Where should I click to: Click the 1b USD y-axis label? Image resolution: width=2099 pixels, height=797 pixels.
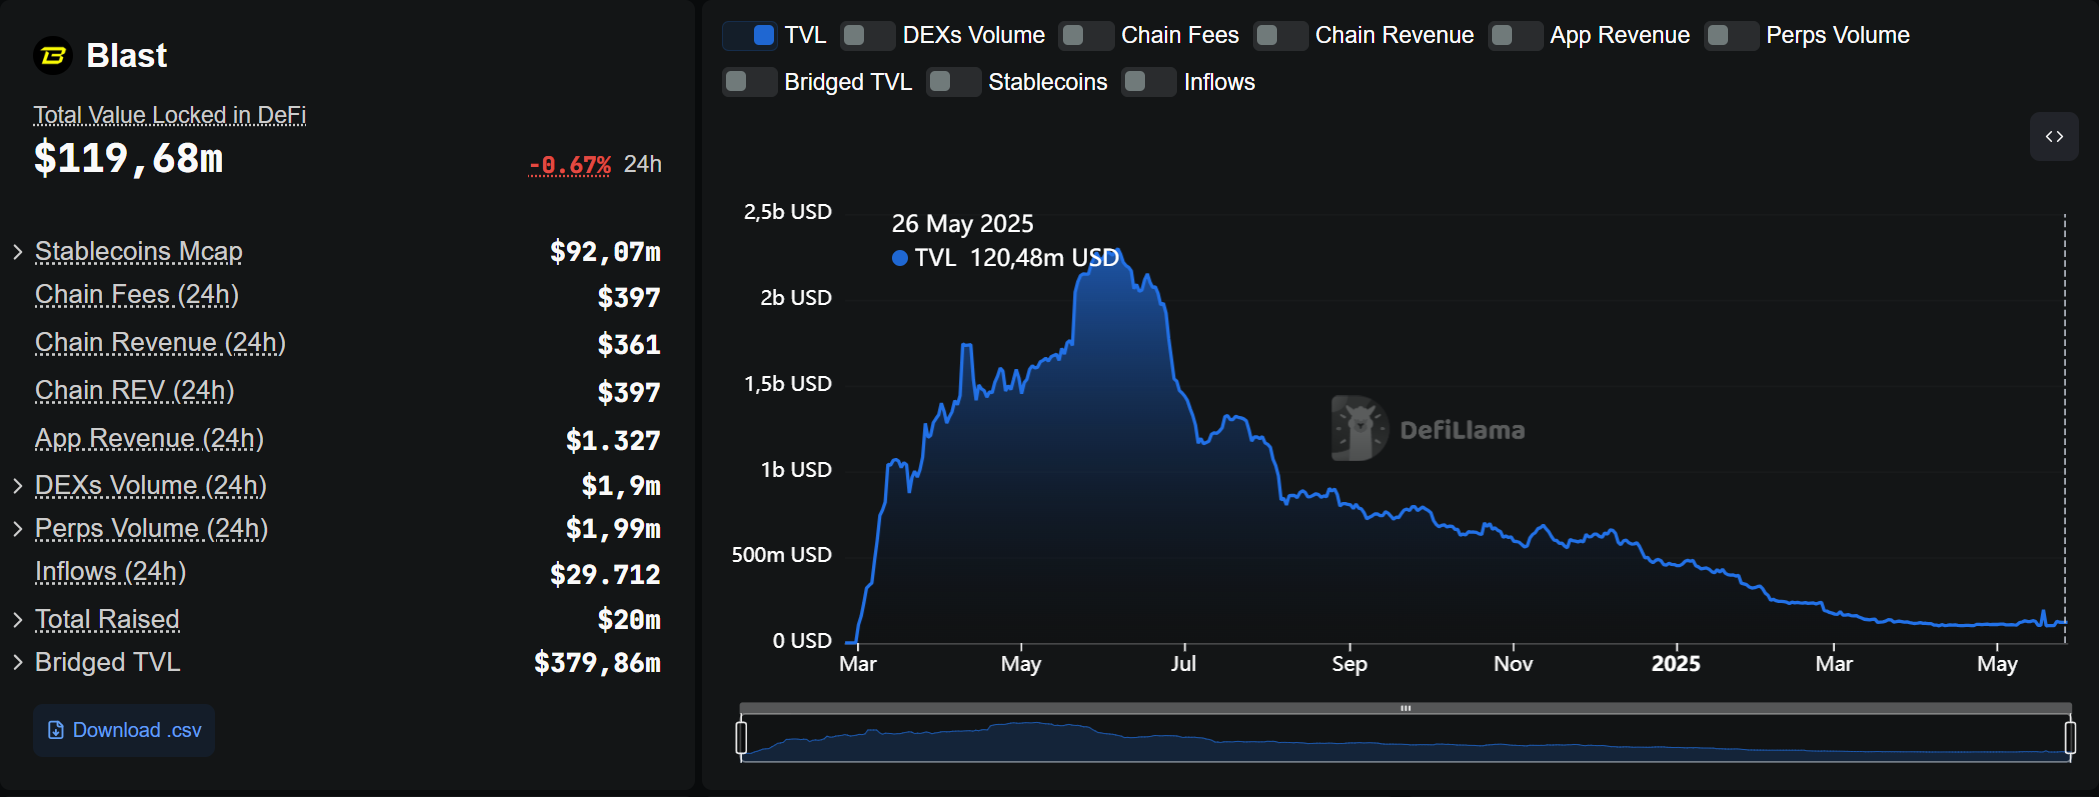796,470
